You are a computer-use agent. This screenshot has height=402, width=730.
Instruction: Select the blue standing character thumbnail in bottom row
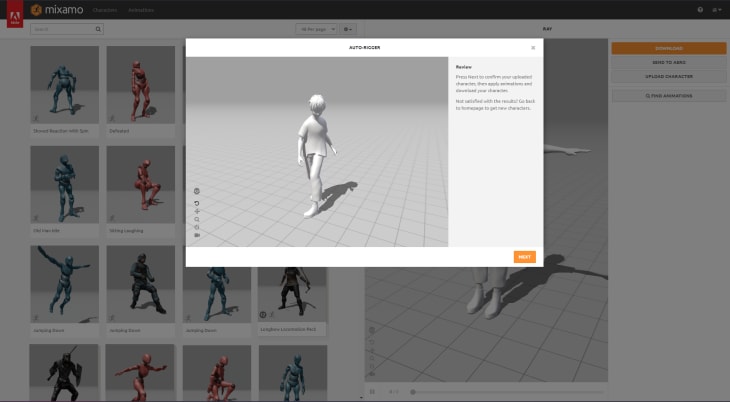[293, 373]
